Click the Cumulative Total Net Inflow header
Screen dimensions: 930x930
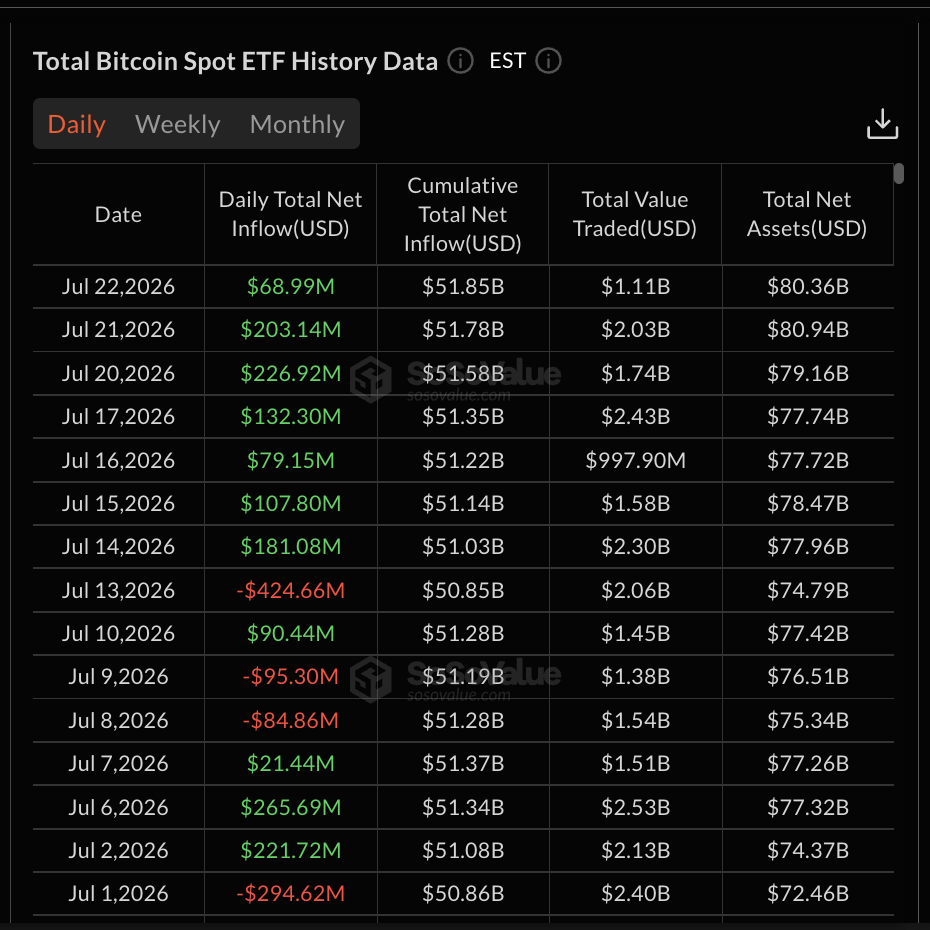462,214
